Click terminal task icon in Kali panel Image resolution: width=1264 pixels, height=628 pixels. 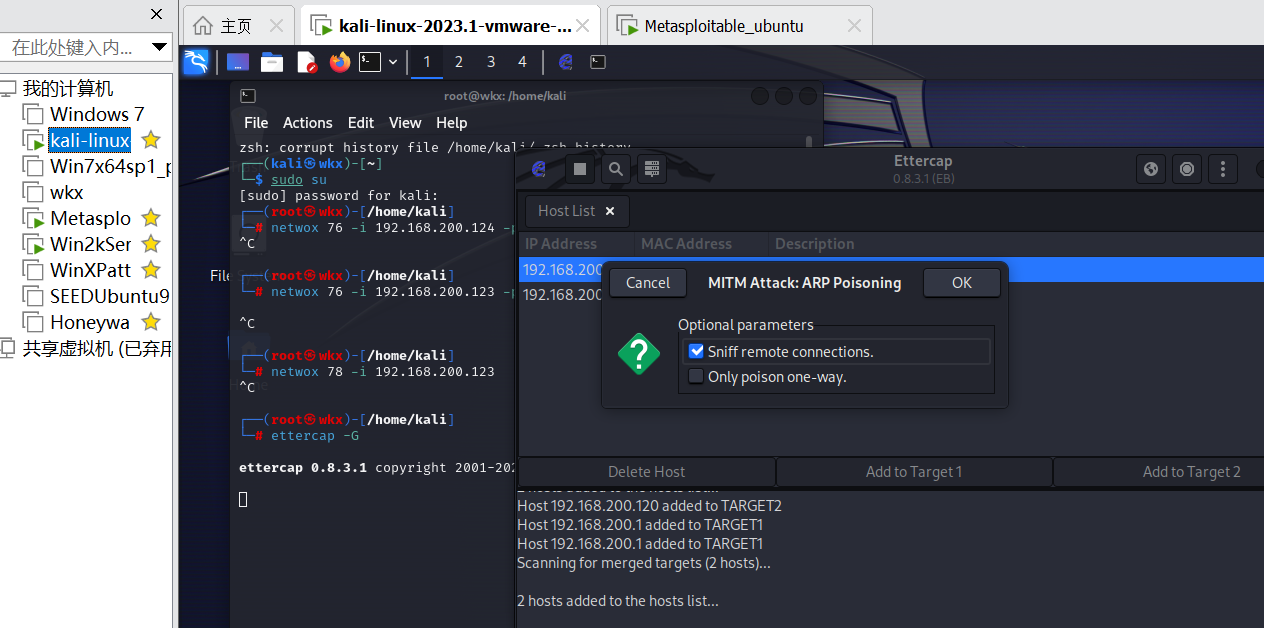tap(597, 62)
